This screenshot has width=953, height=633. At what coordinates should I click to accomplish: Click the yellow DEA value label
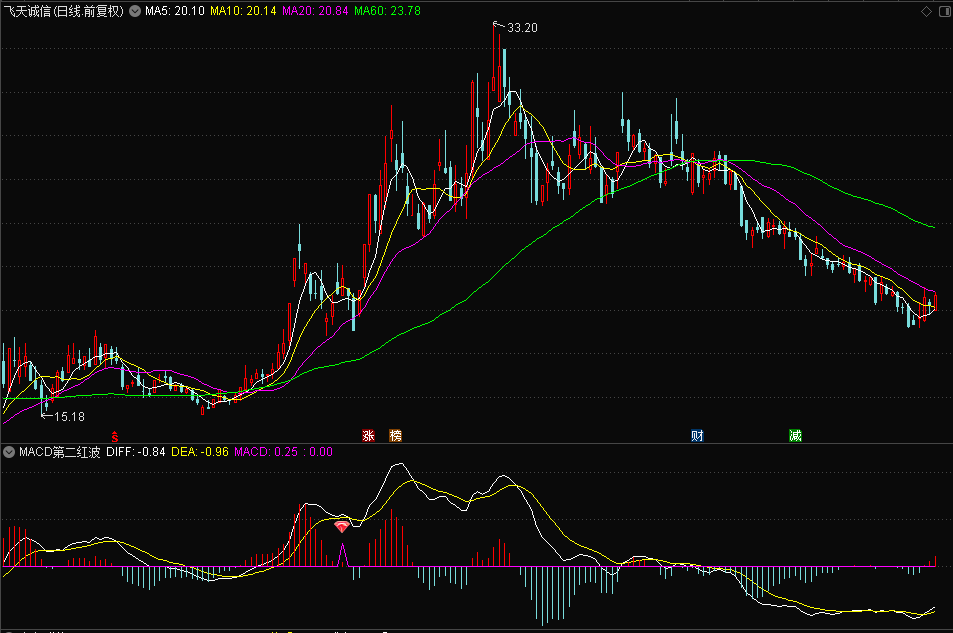click(x=200, y=452)
